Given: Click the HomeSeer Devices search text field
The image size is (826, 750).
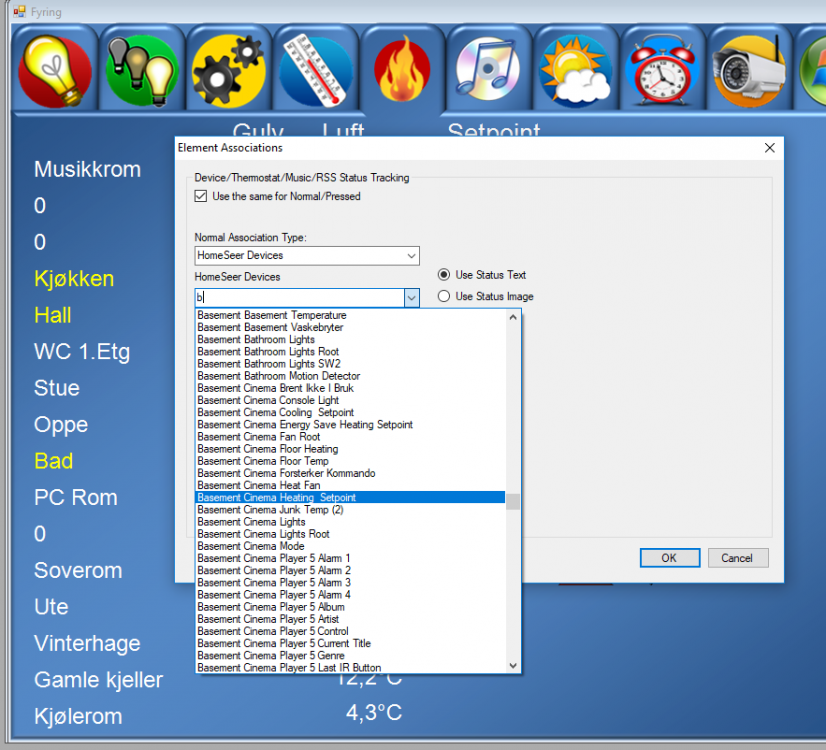Looking at the screenshot, I should (x=299, y=297).
